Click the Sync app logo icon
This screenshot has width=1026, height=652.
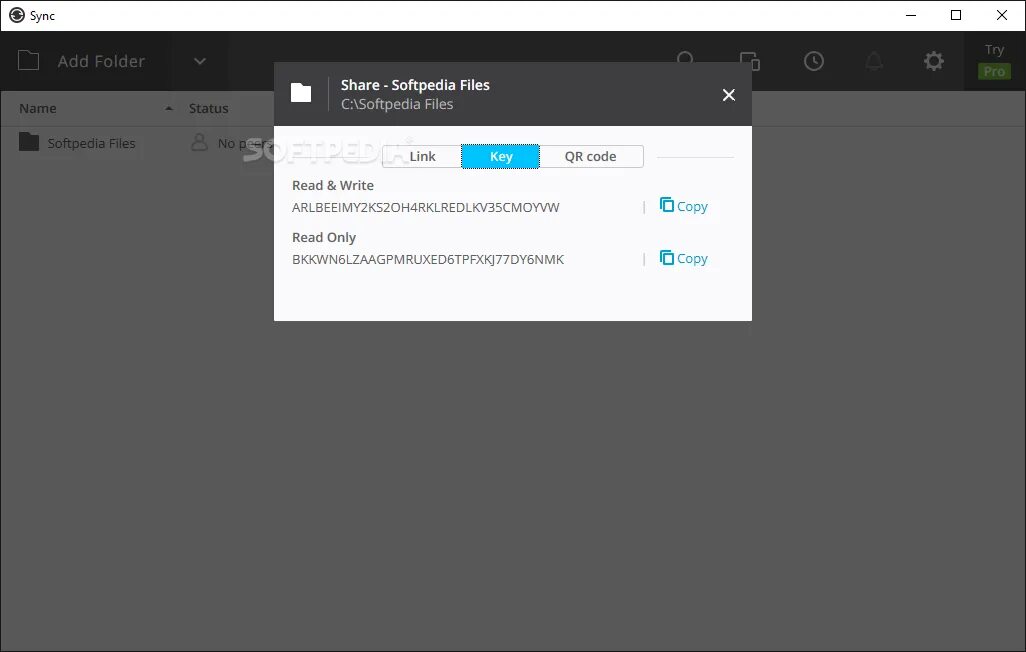pyautogui.click(x=17, y=15)
